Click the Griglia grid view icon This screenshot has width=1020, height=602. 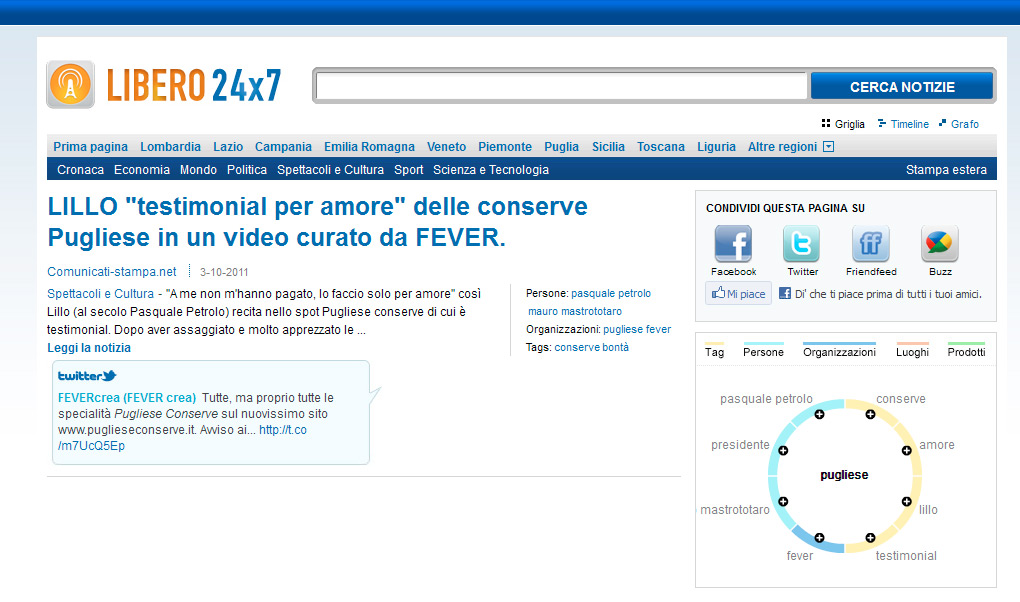(x=826, y=123)
